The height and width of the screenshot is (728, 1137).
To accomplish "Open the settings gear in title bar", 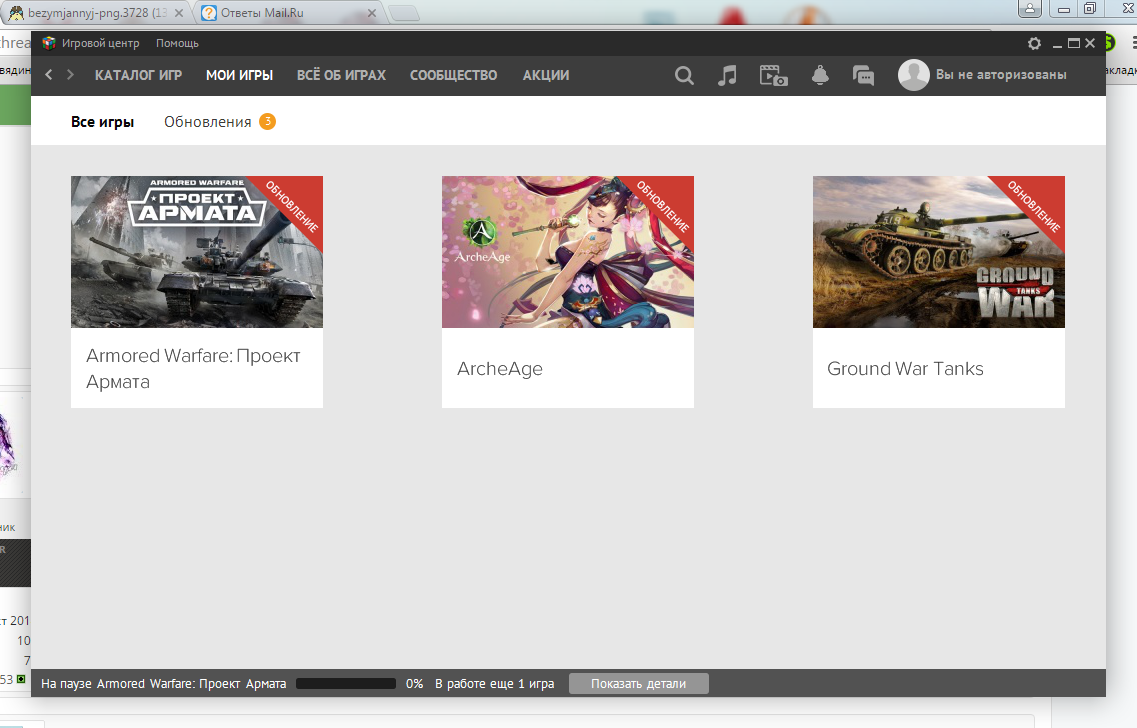I will (x=1034, y=44).
